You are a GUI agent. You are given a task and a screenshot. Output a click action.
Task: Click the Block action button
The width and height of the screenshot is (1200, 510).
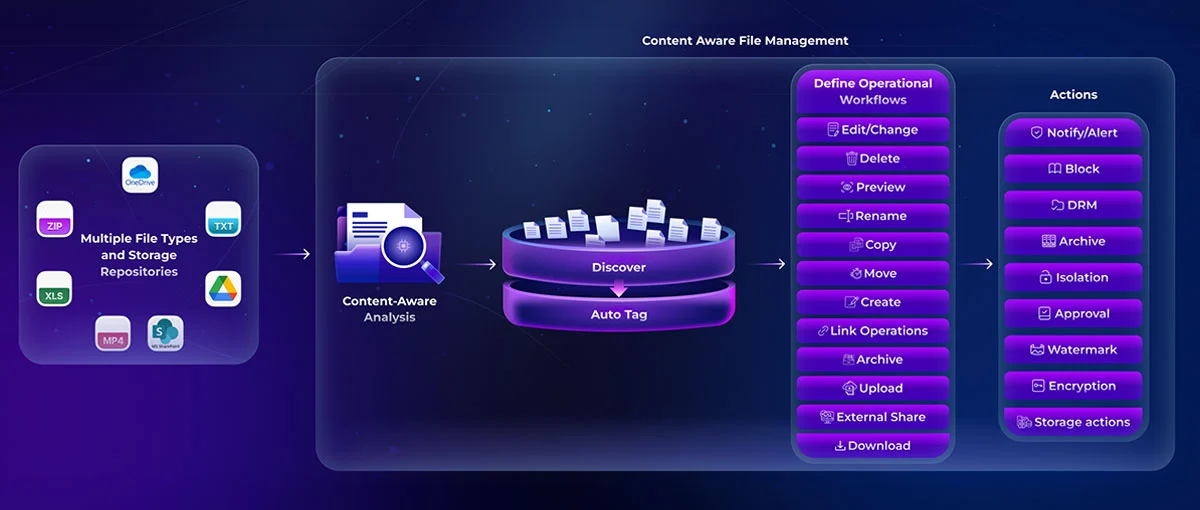coord(1073,169)
